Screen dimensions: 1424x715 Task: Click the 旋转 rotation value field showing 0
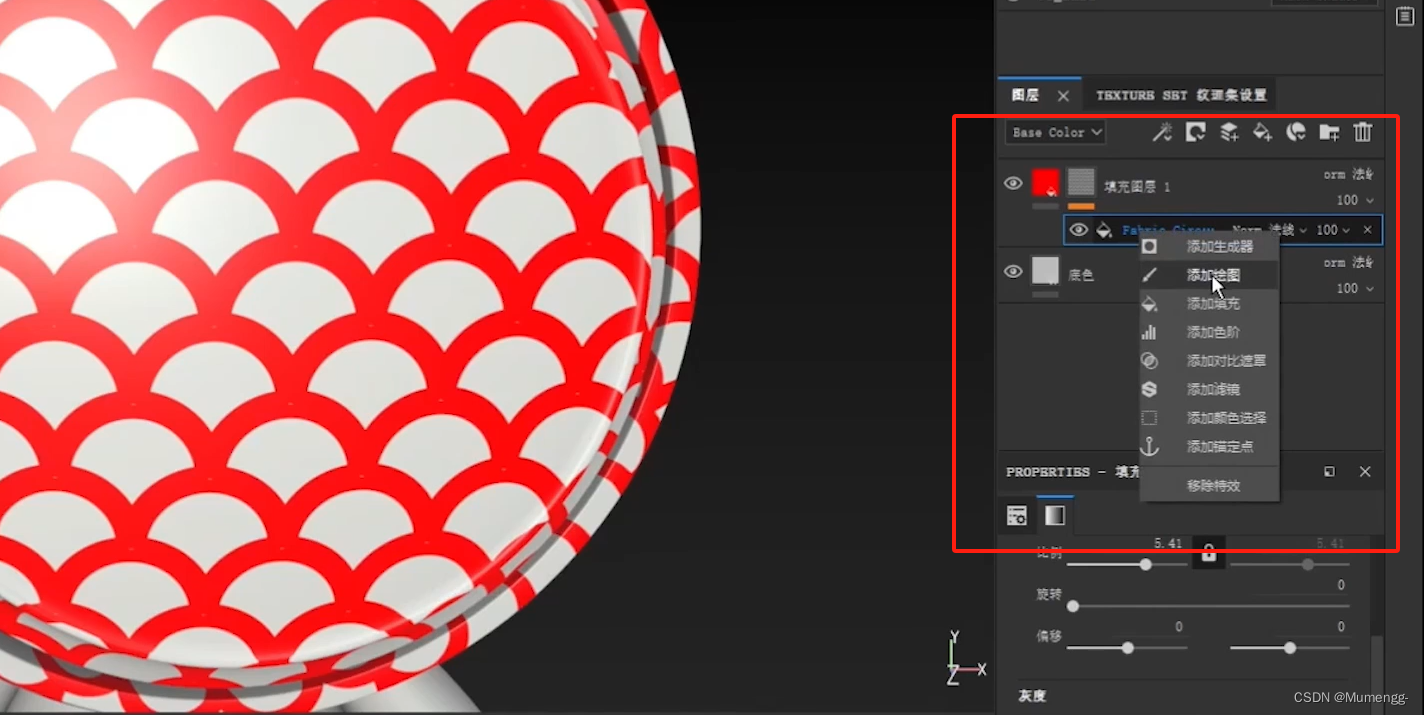[x=1341, y=586]
